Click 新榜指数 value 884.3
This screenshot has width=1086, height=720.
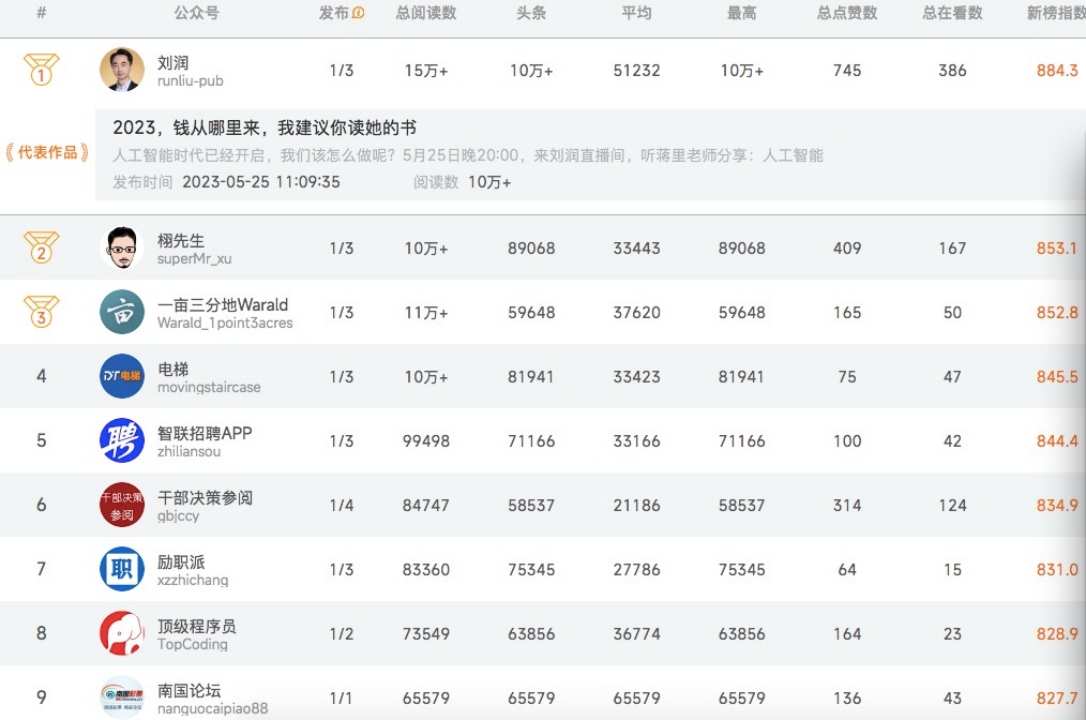click(x=1057, y=70)
